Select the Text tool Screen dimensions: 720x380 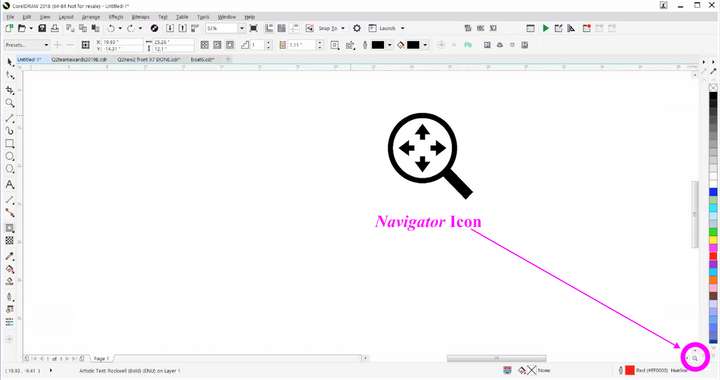tap(10, 184)
